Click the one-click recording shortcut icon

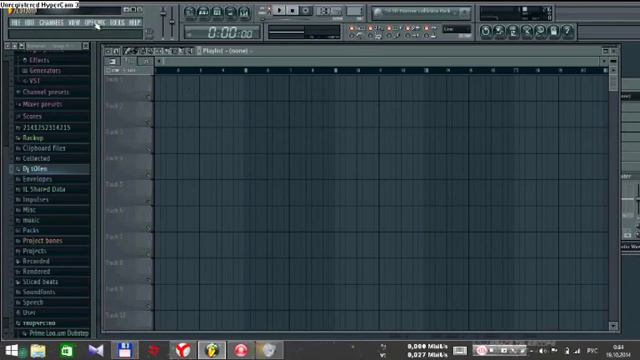coord(540,31)
